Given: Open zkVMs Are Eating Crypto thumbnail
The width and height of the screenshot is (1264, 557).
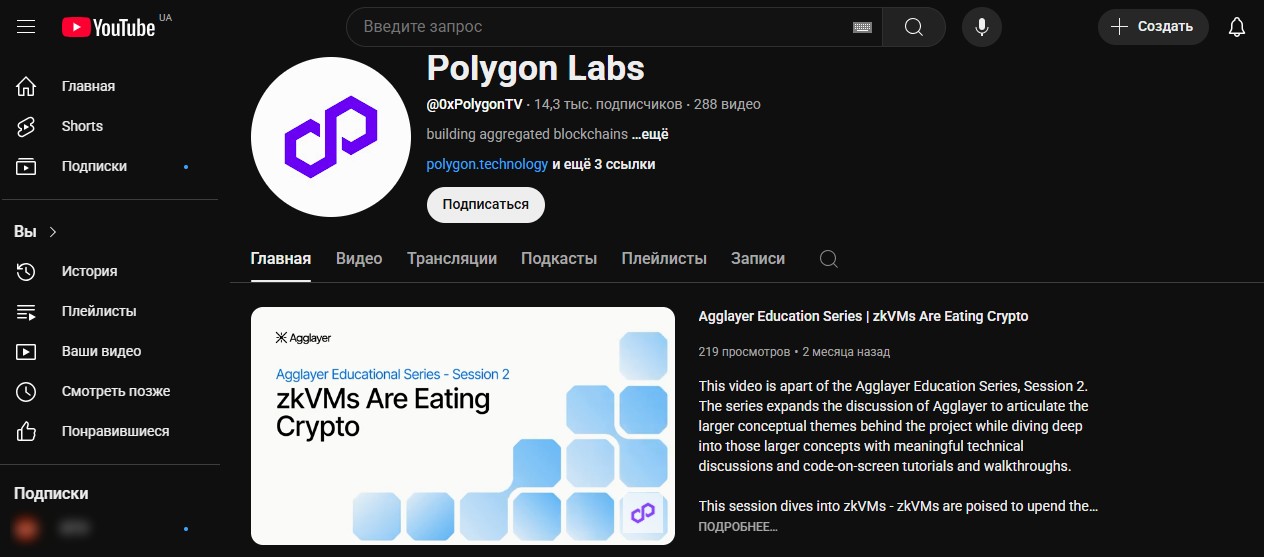Looking at the screenshot, I should point(463,426).
